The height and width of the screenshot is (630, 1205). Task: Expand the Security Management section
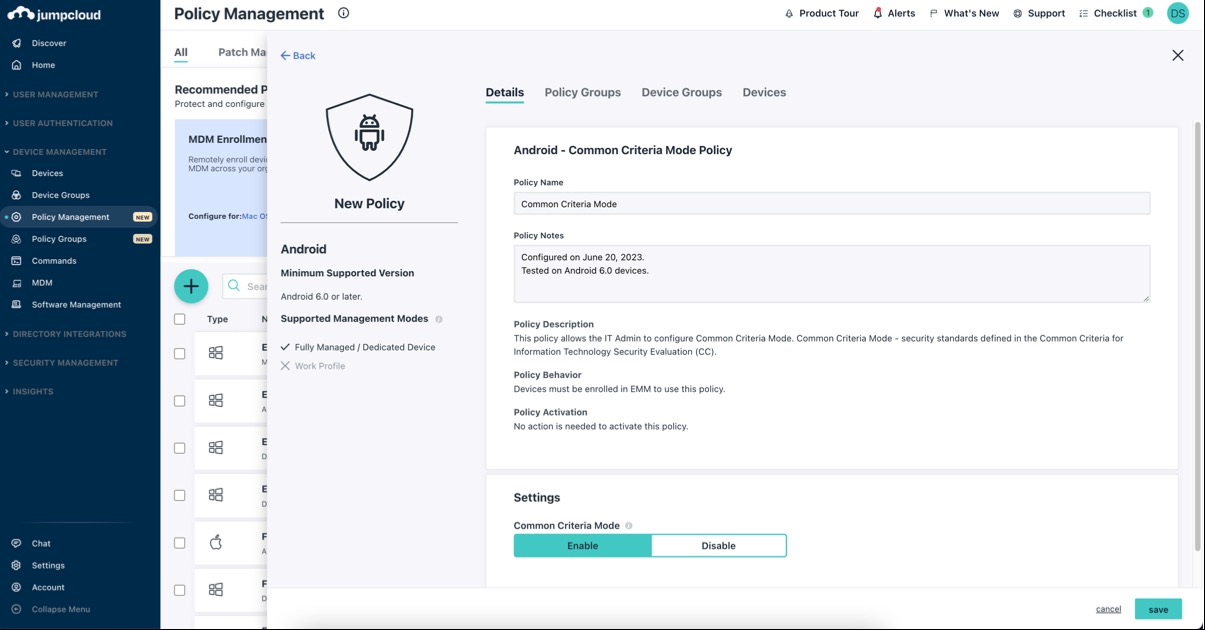pyautogui.click(x=62, y=362)
